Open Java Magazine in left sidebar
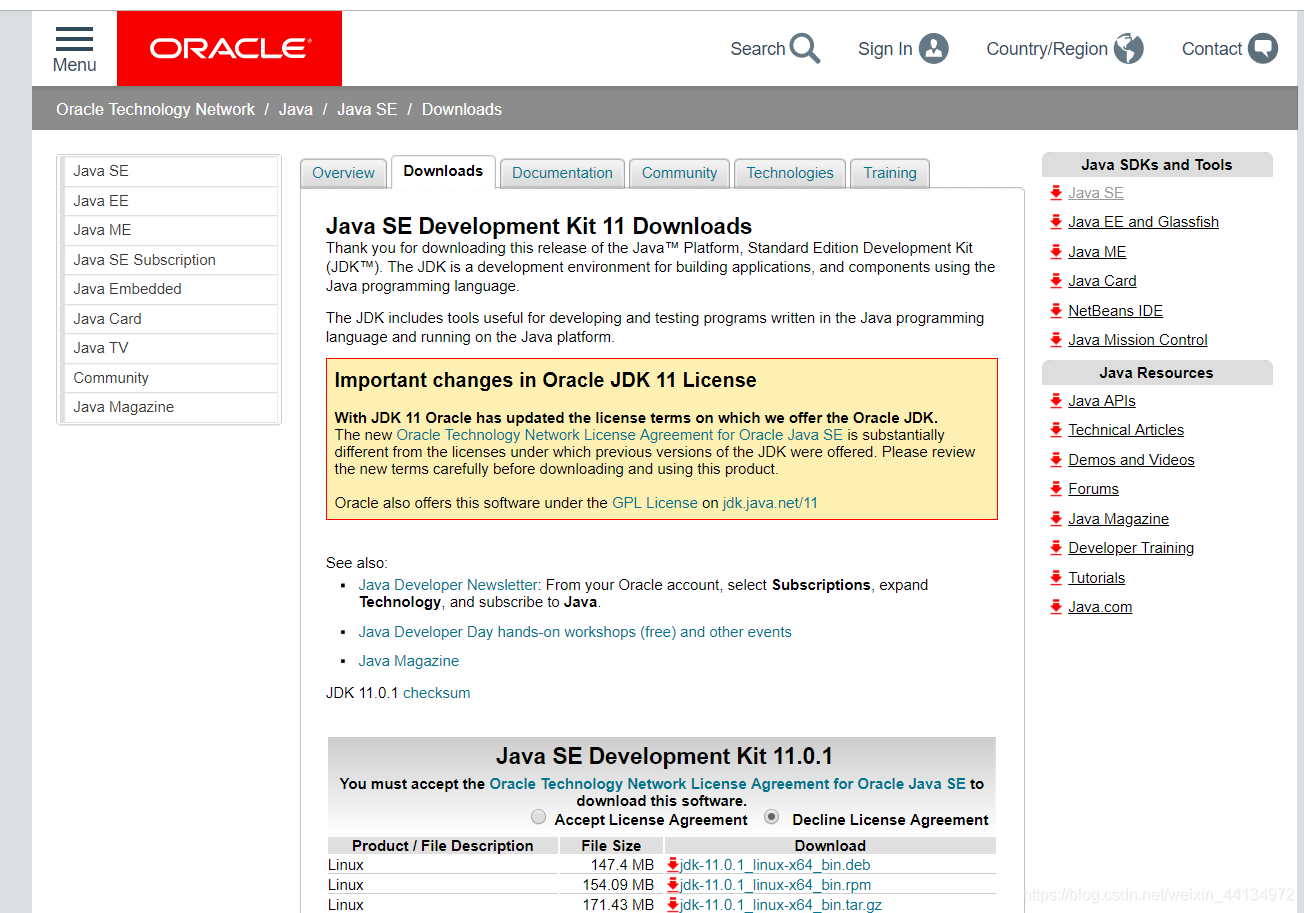 169,407
